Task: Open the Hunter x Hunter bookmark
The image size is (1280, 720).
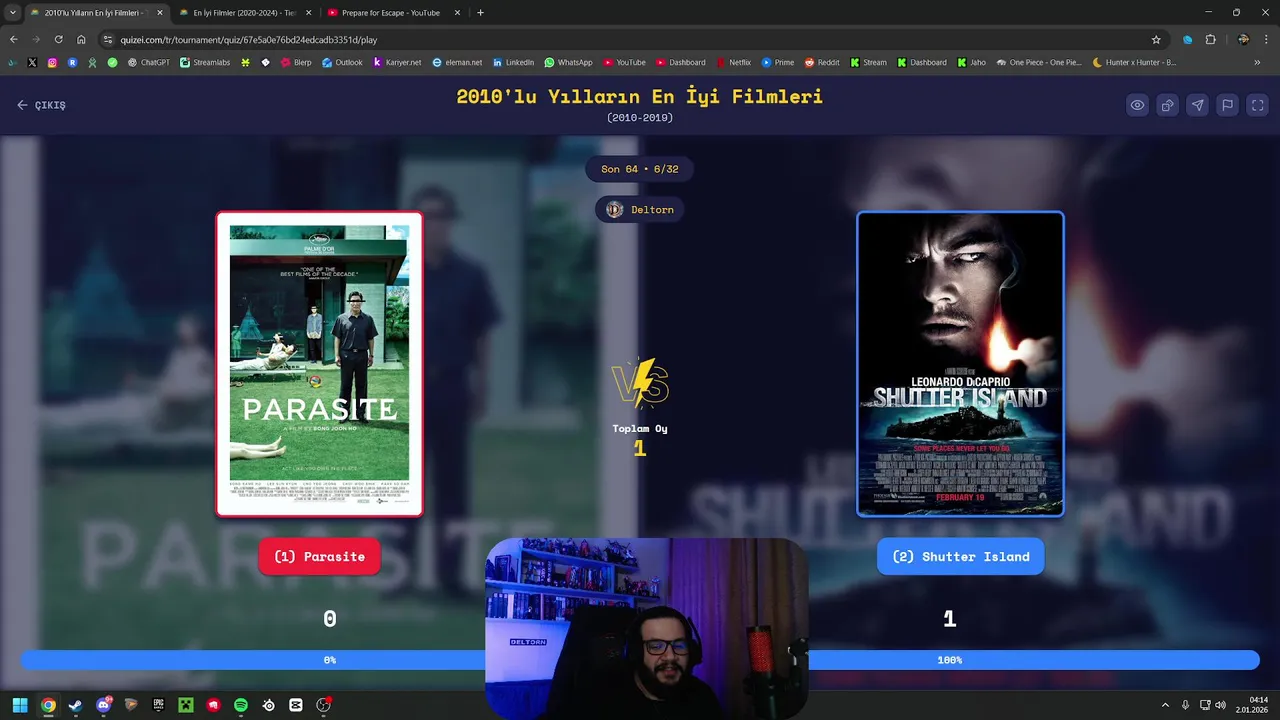Action: point(1134,62)
